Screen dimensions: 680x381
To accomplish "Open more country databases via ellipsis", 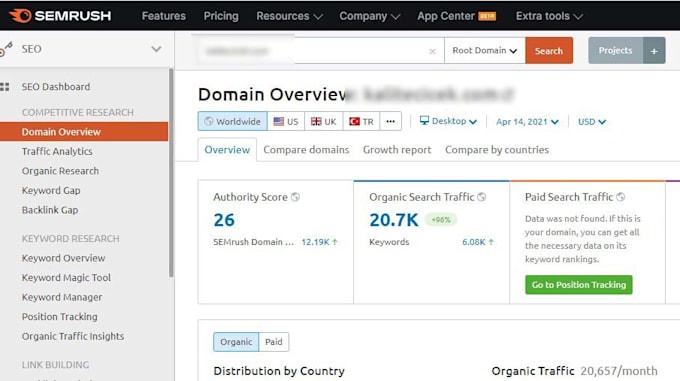I will point(390,121).
